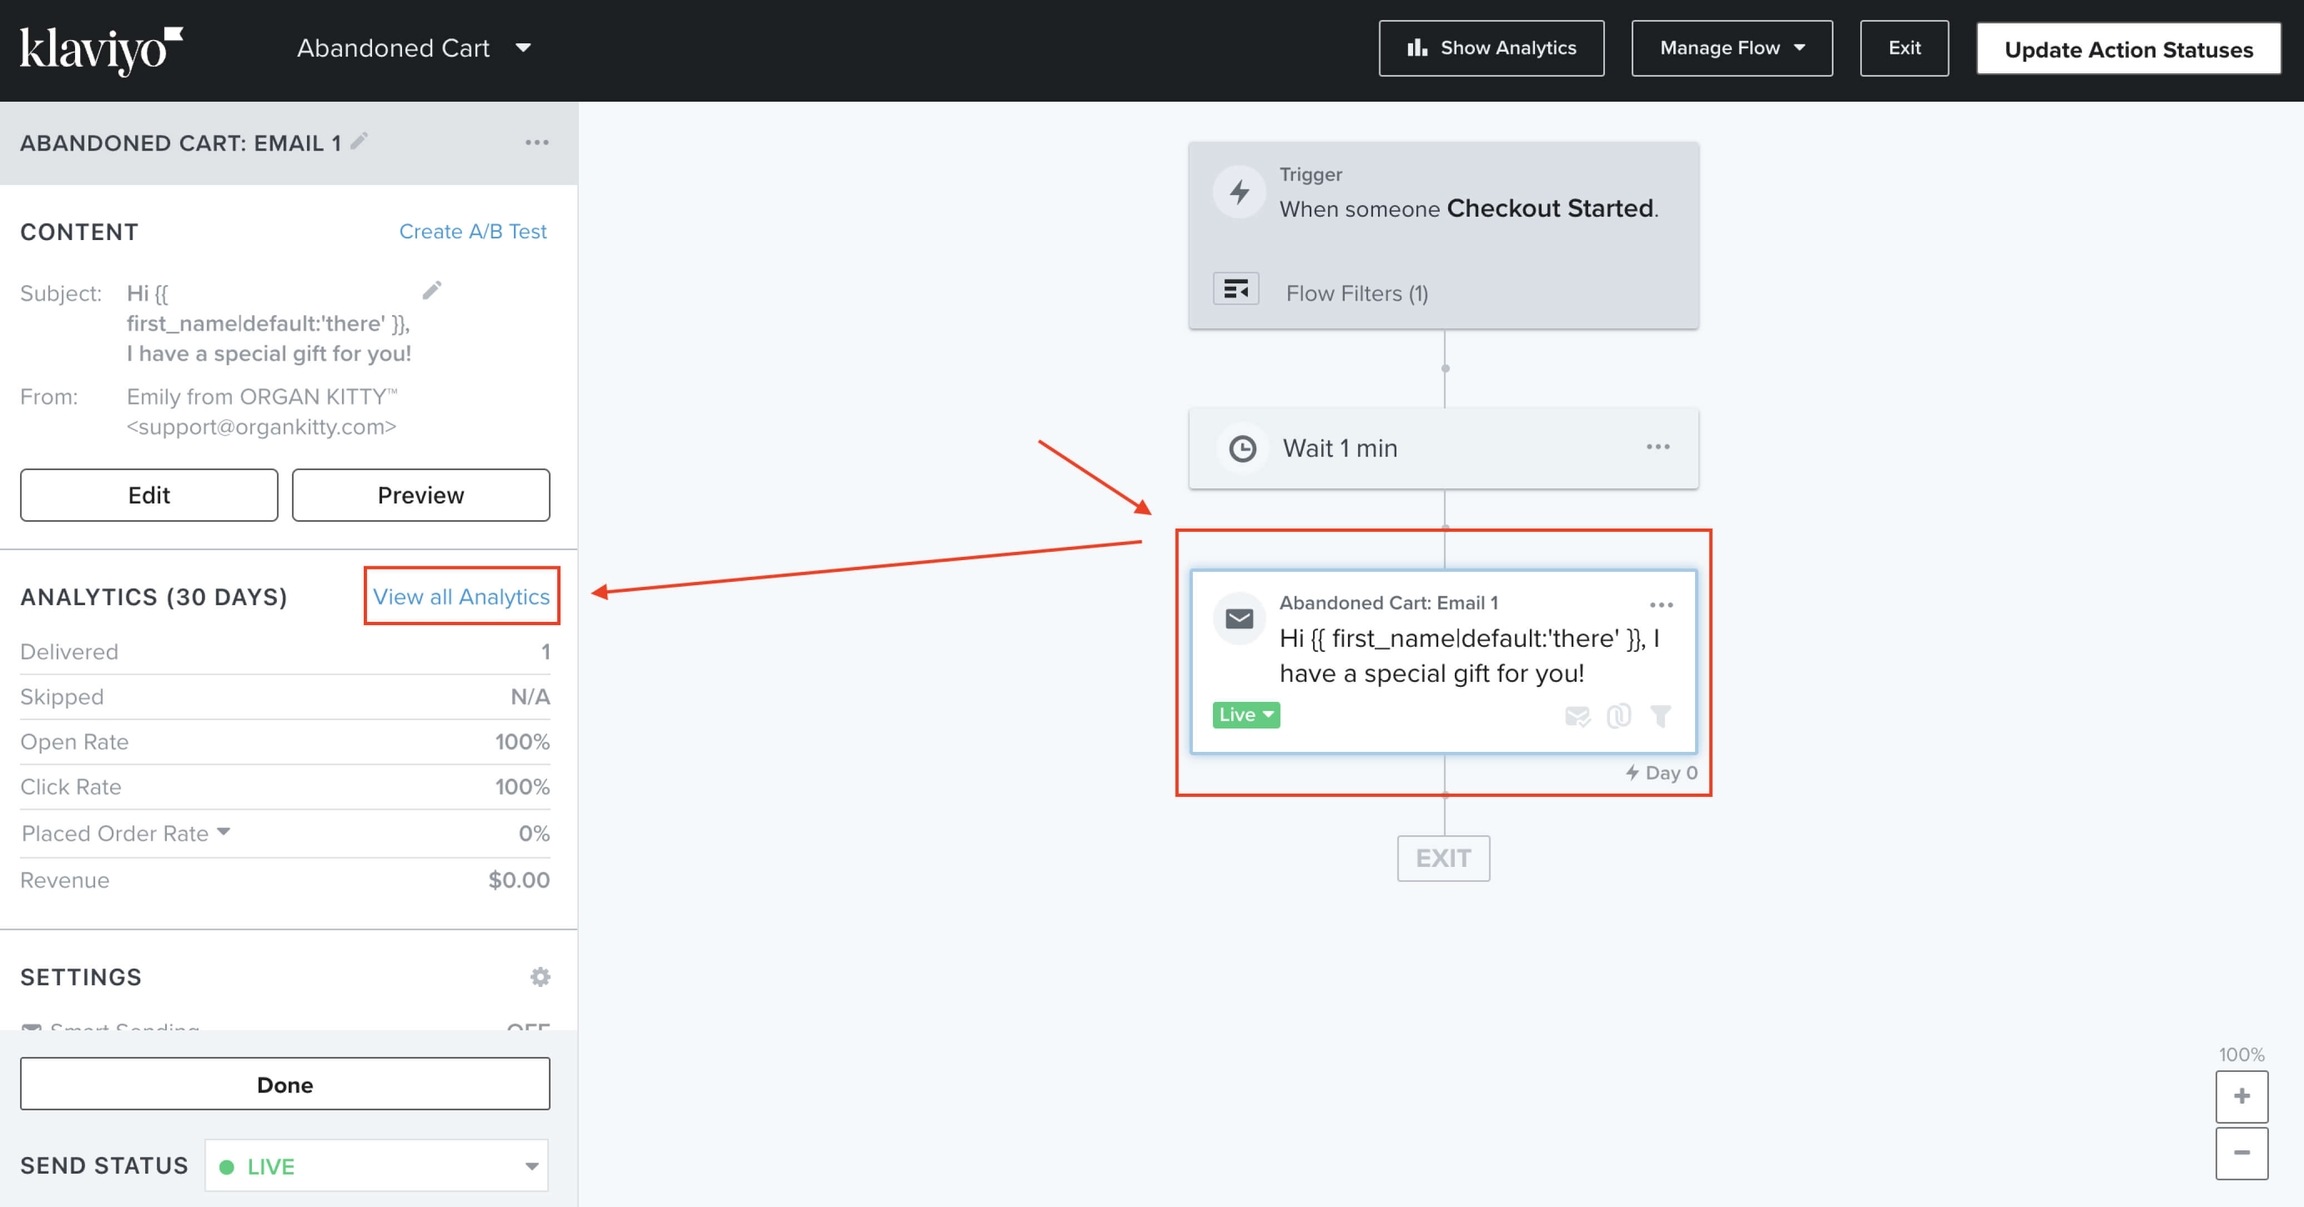Expand the Live status dropdown on the email card

(x=1246, y=715)
